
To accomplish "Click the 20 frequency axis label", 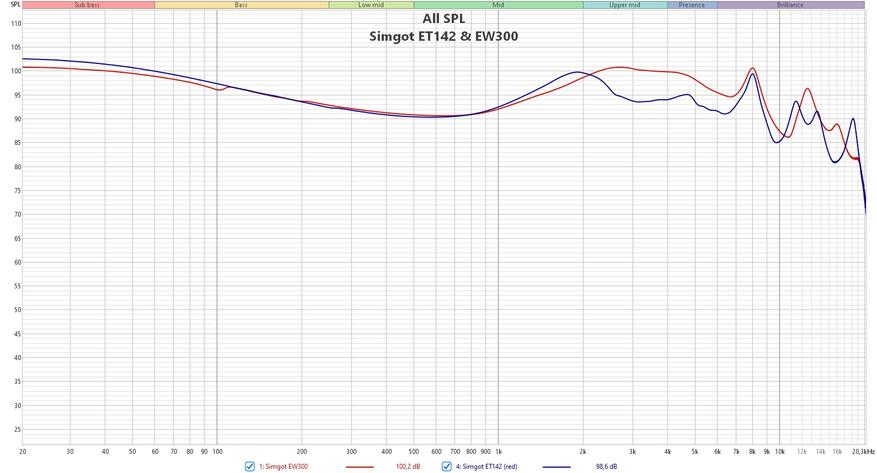I will 22,451.
